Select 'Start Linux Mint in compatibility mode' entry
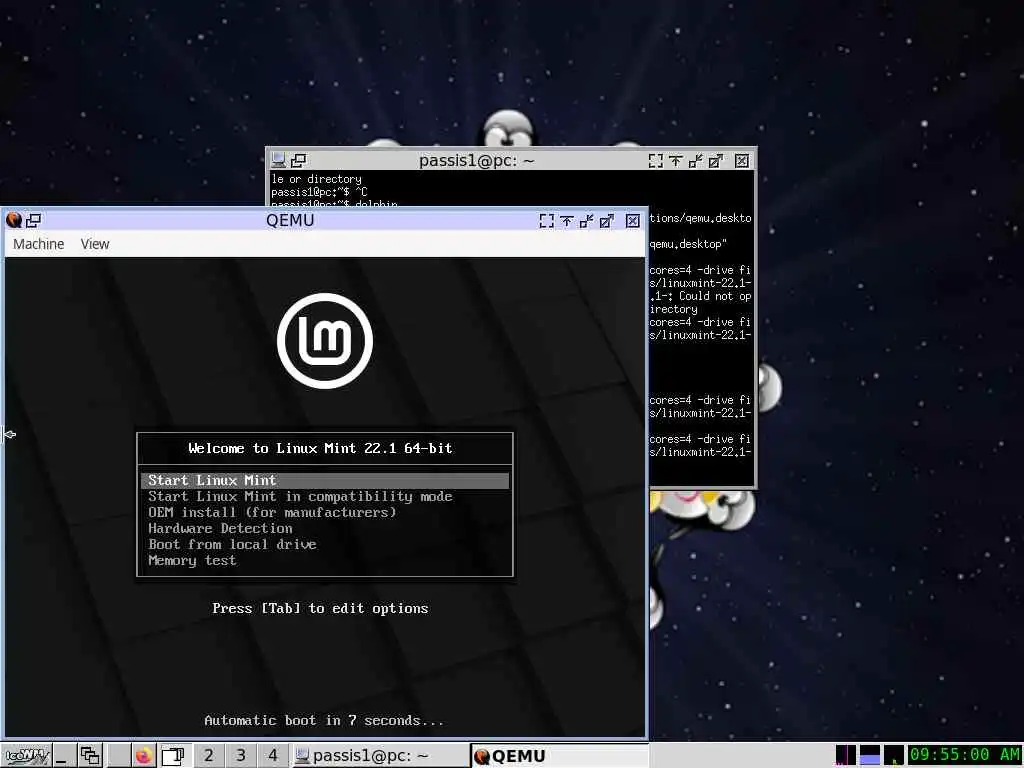The image size is (1024, 768). point(325,496)
